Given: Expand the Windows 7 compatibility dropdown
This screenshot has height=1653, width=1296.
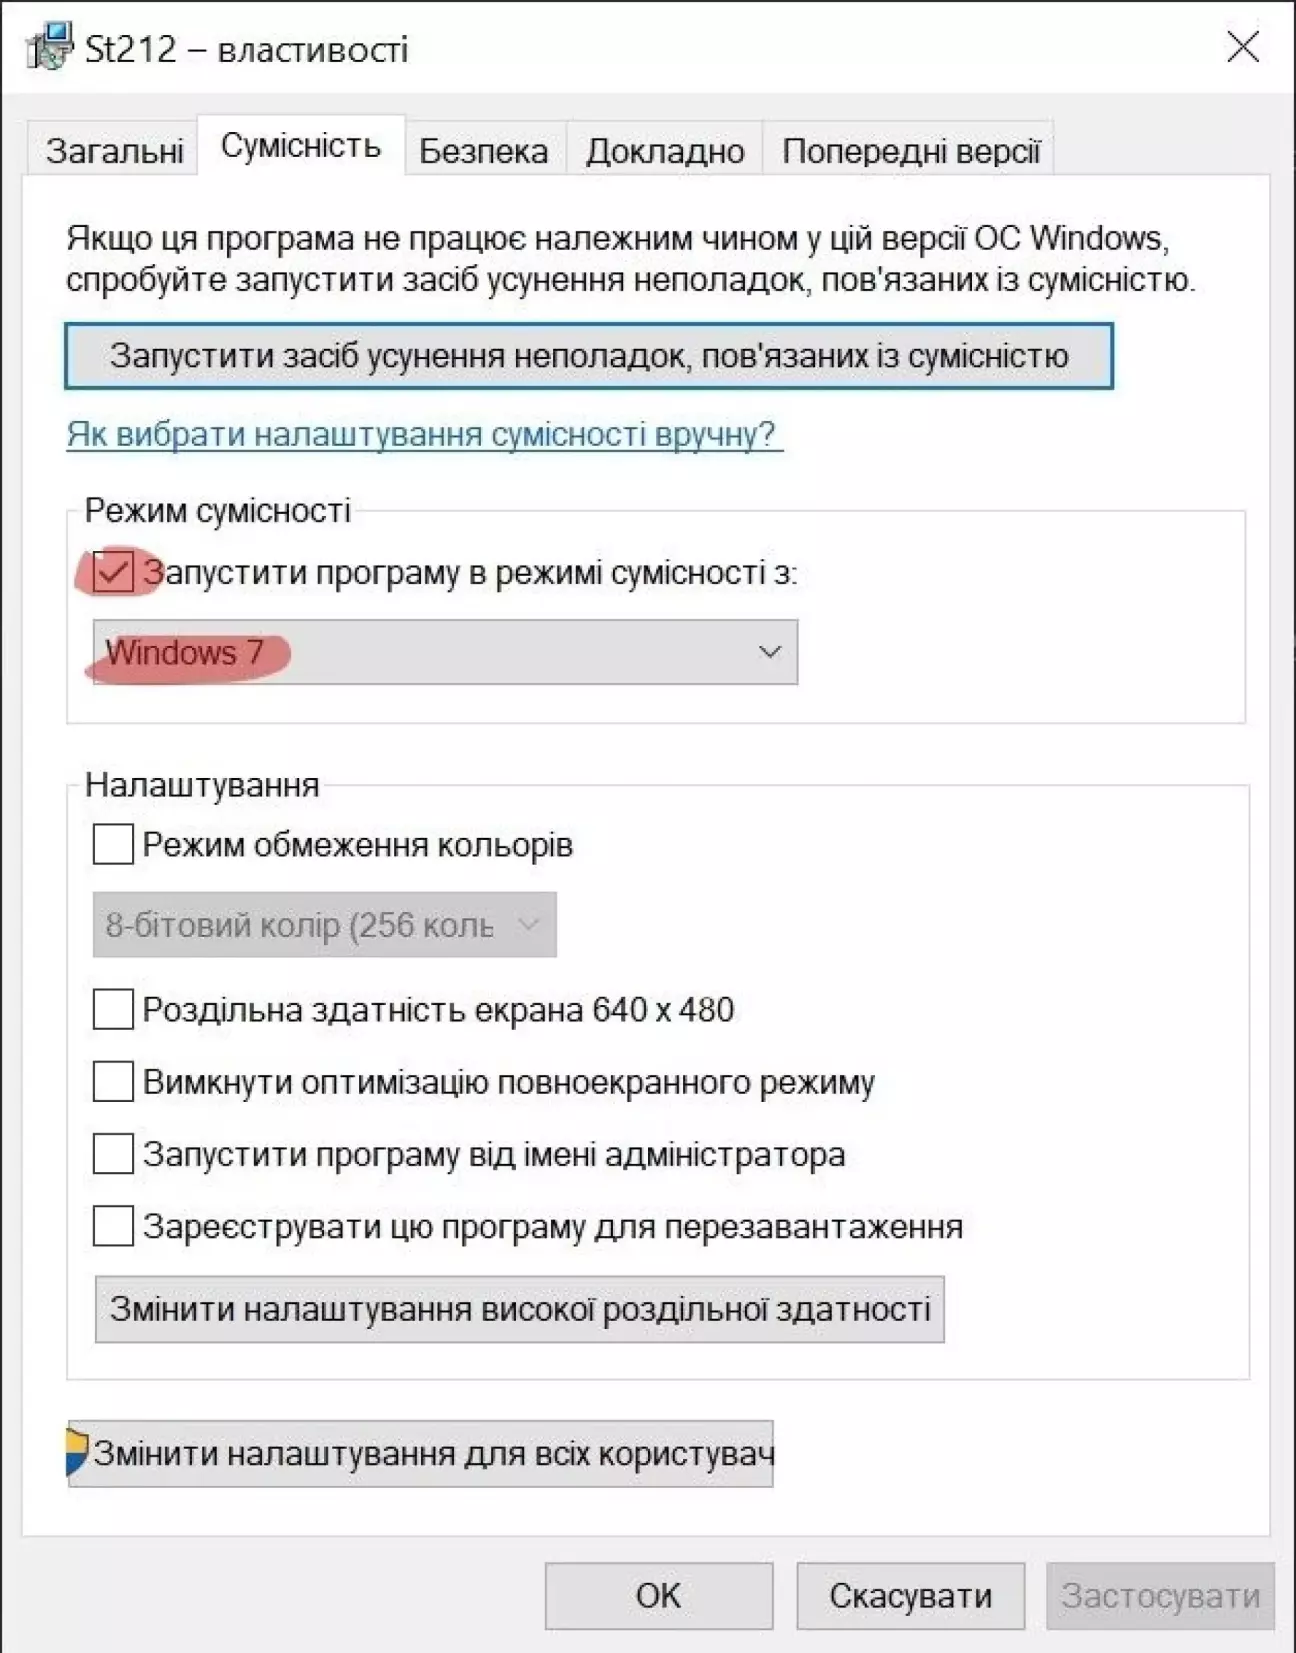Looking at the screenshot, I should tap(445, 652).
